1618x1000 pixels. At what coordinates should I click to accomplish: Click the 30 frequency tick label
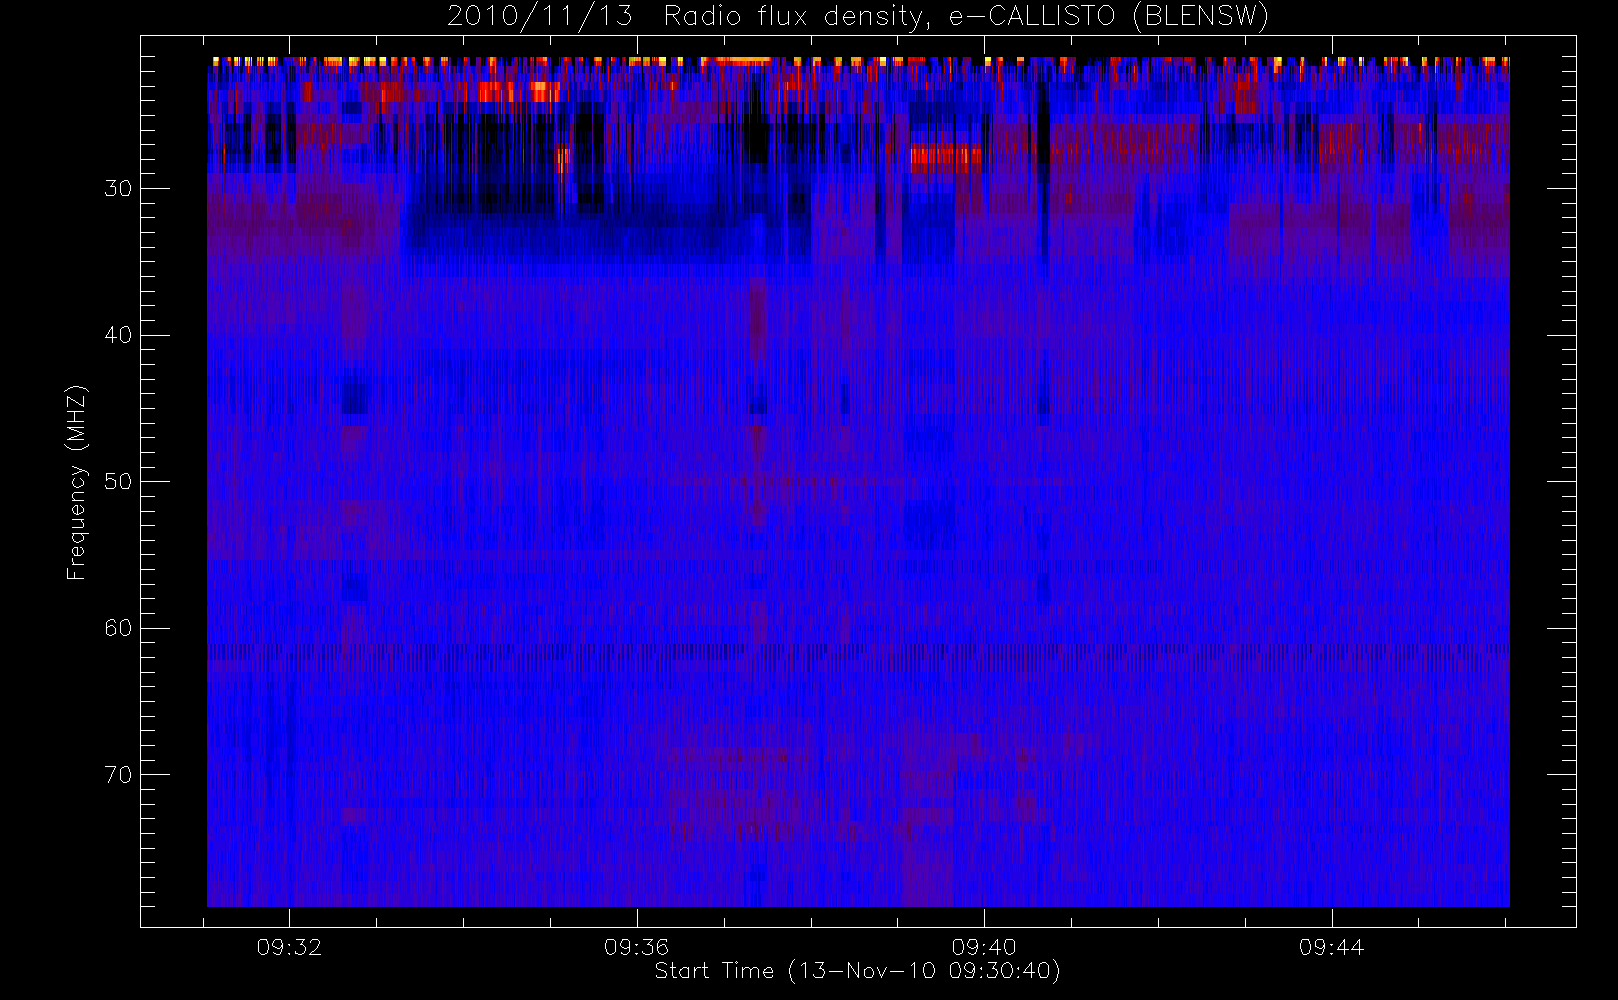(x=118, y=189)
